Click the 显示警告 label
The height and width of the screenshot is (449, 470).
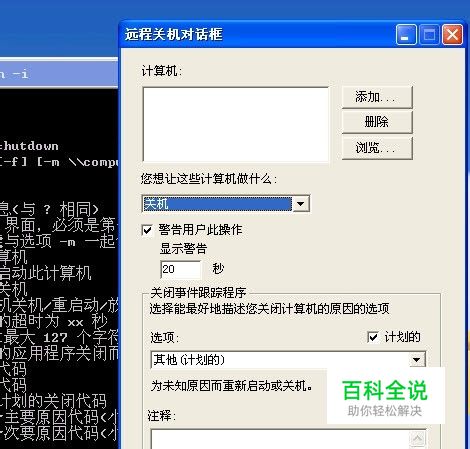pyautogui.click(x=184, y=249)
